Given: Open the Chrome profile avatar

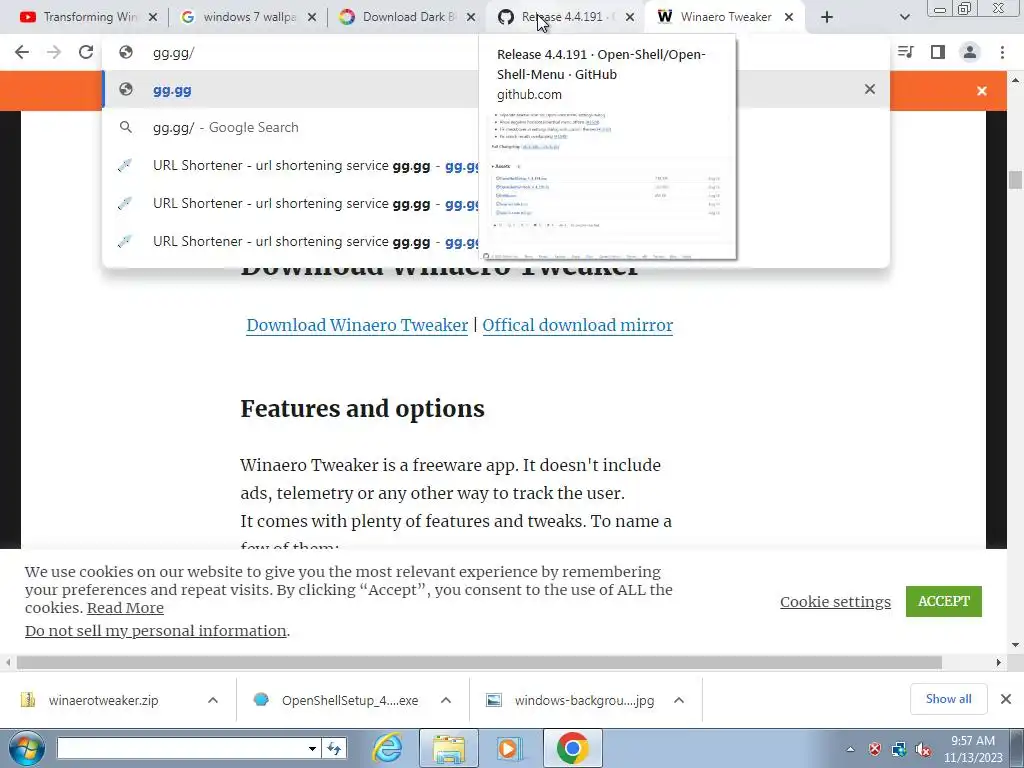Looking at the screenshot, I should [970, 52].
